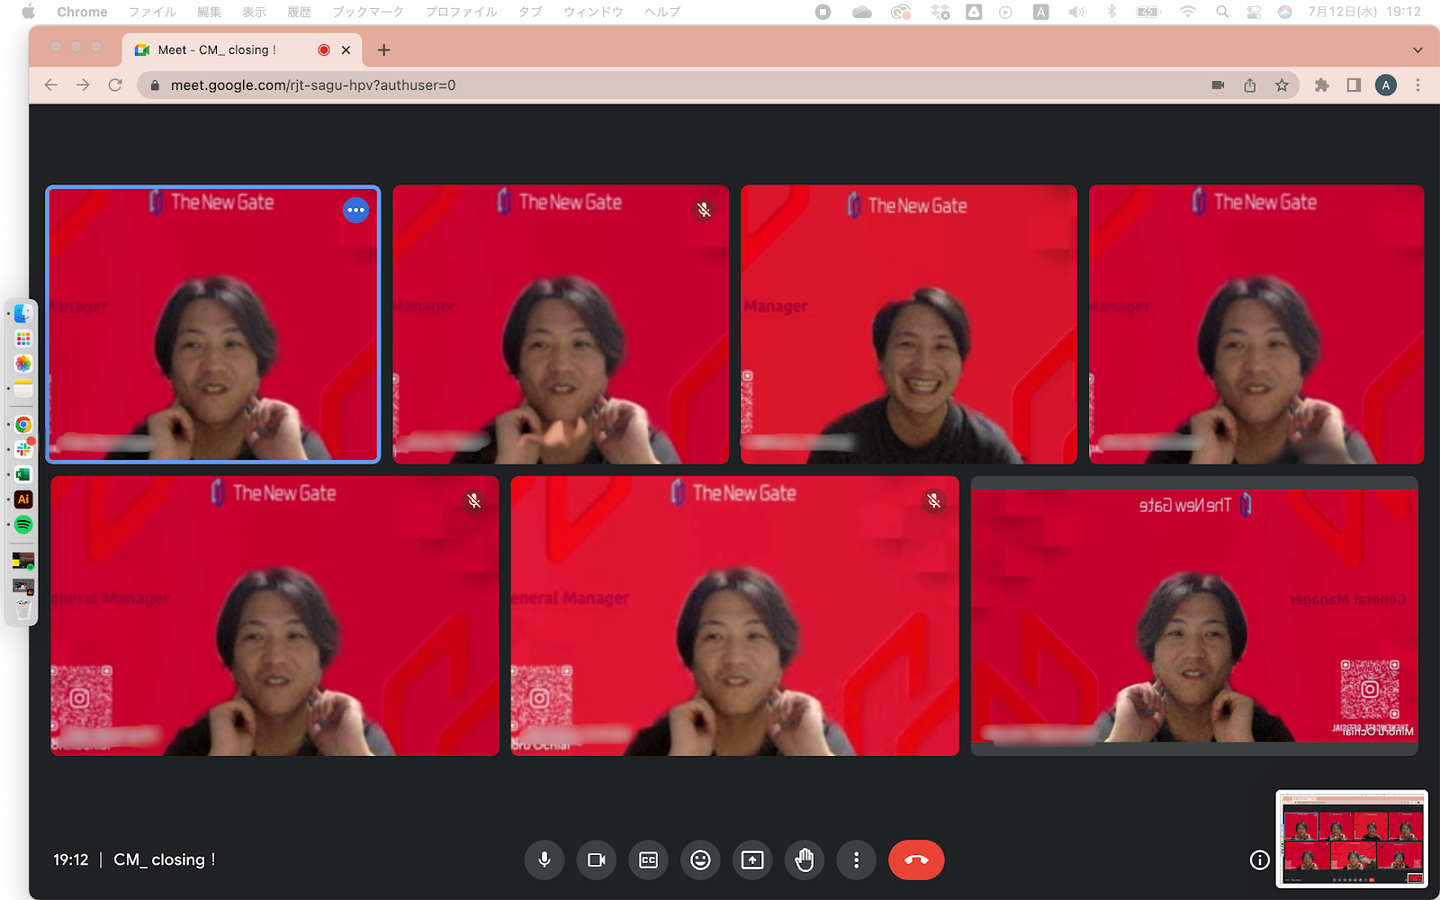The image size is (1440, 900).
Task: Bookmark this page with the star
Action: (1282, 85)
